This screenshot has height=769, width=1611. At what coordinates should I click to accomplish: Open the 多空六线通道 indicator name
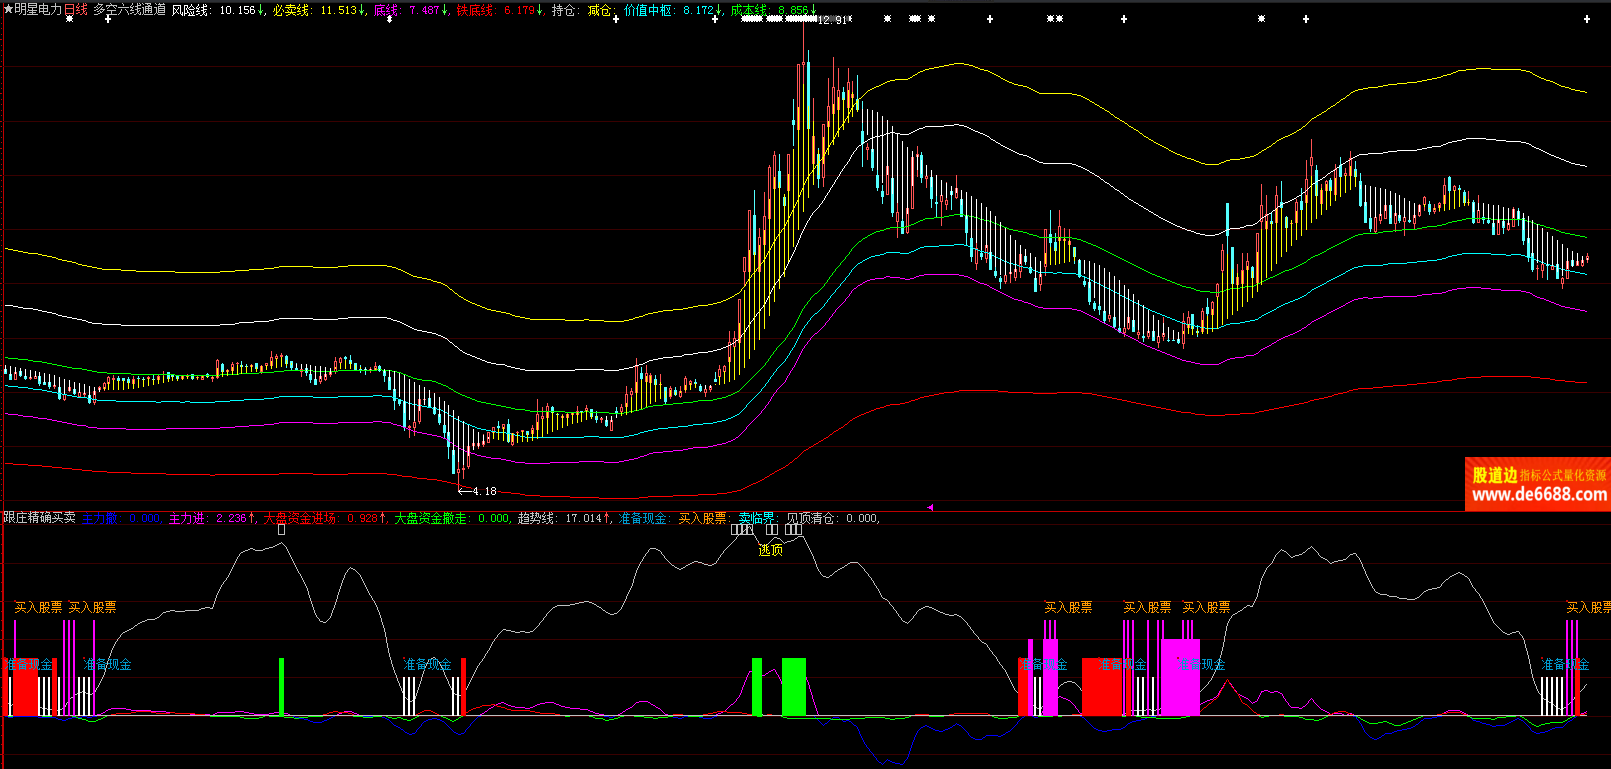pyautogui.click(x=129, y=10)
